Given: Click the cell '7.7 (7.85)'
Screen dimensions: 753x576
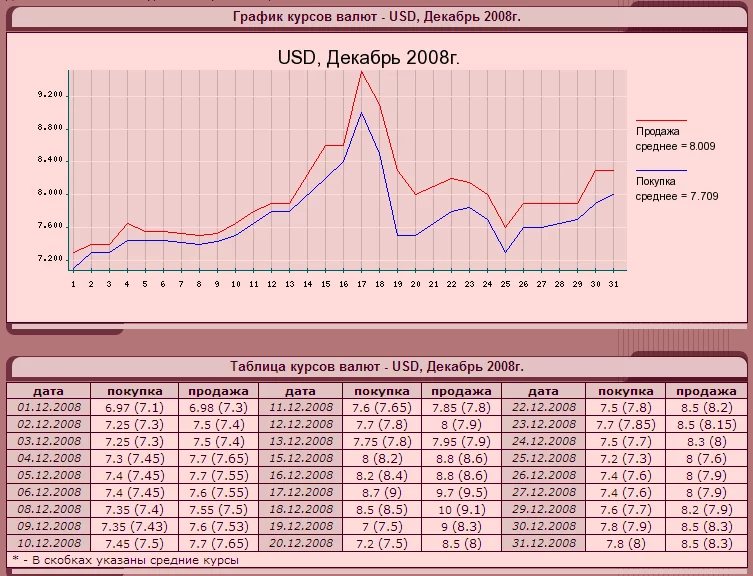Looking at the screenshot, I should [625, 424].
